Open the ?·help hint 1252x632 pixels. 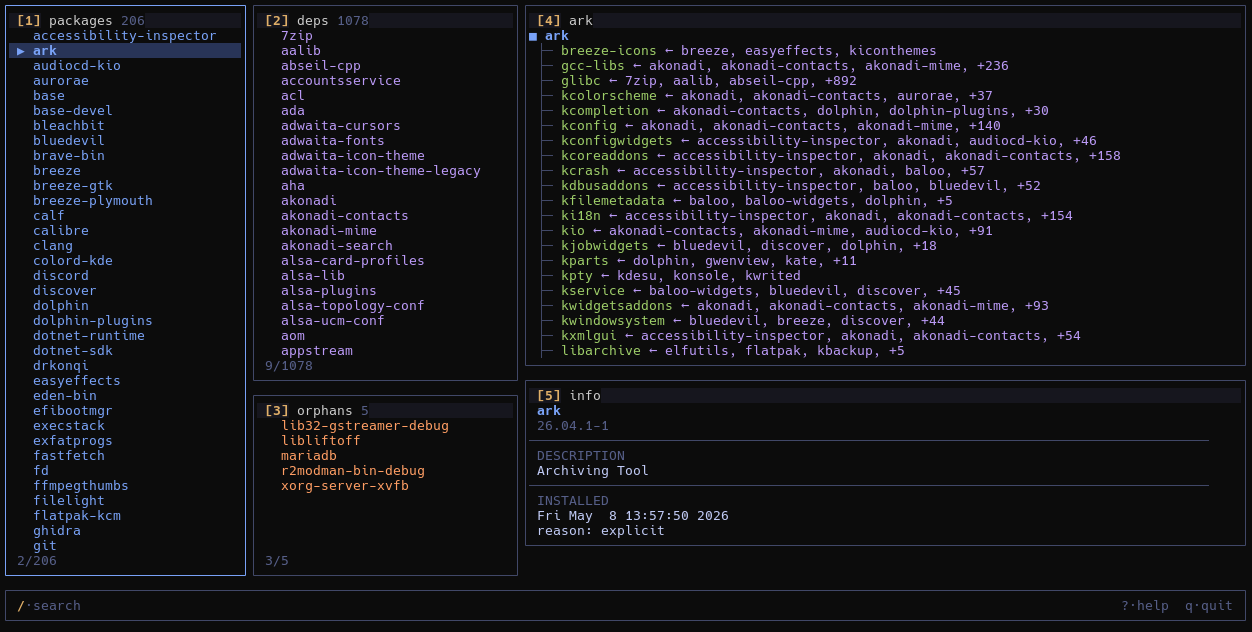point(1145,606)
